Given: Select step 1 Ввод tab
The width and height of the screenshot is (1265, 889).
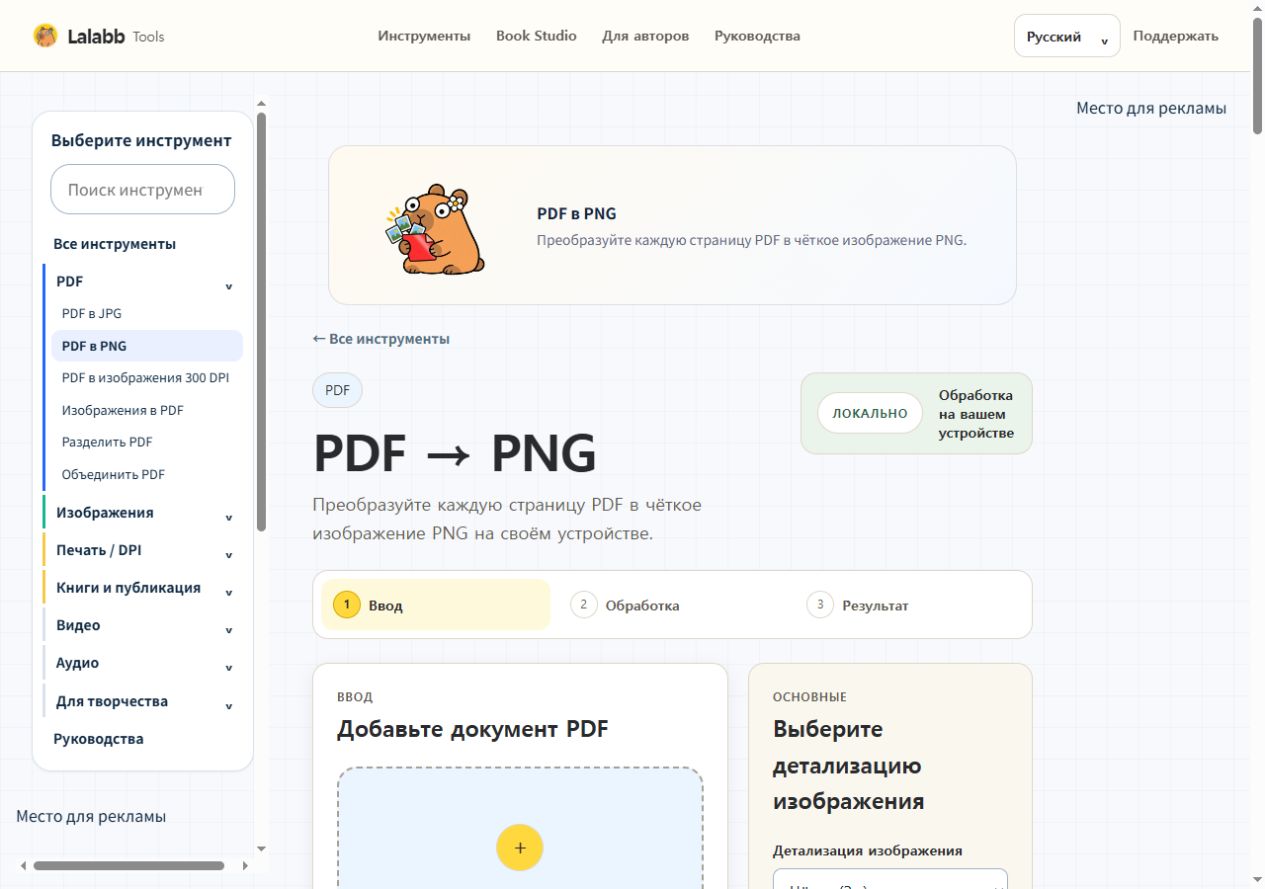Looking at the screenshot, I should click(x=436, y=605).
